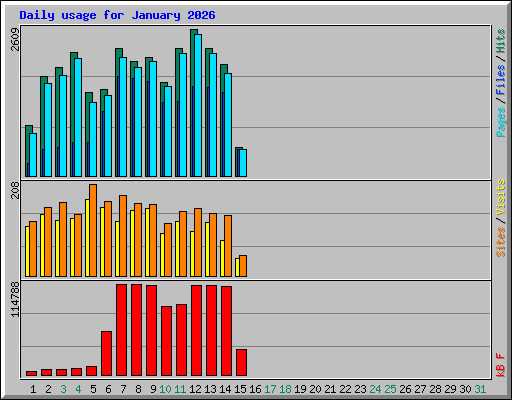Click the cyan files bar for day 4

(78, 117)
